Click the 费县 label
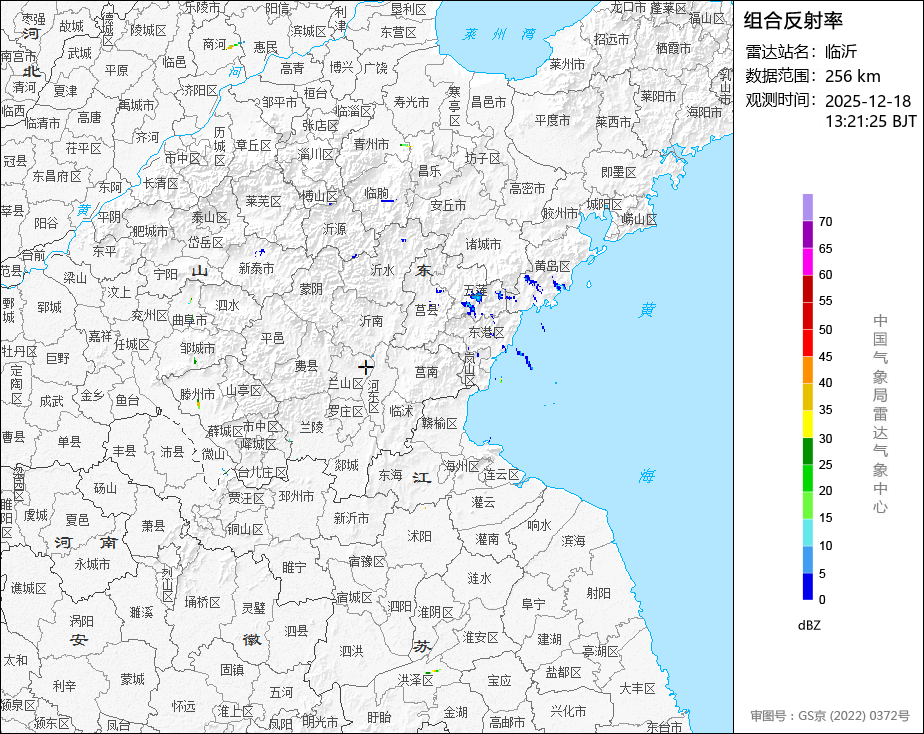Screen dimensions: 924x734 click(x=306, y=366)
